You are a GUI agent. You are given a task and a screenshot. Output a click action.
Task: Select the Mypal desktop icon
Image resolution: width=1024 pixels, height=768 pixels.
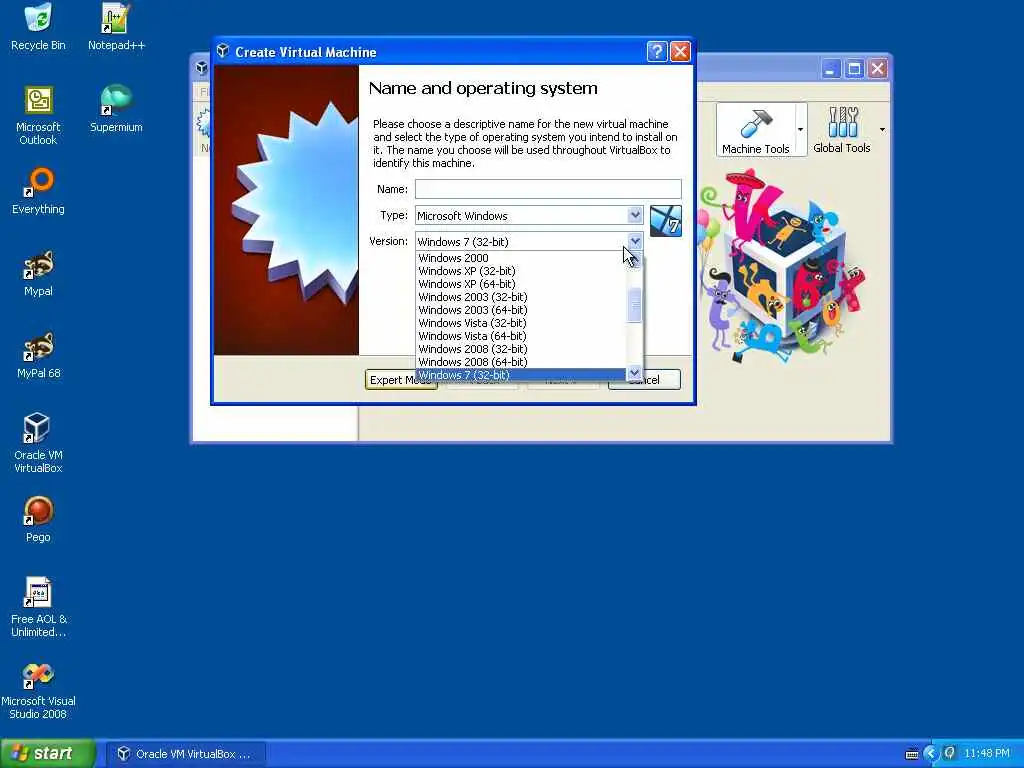coord(38,274)
